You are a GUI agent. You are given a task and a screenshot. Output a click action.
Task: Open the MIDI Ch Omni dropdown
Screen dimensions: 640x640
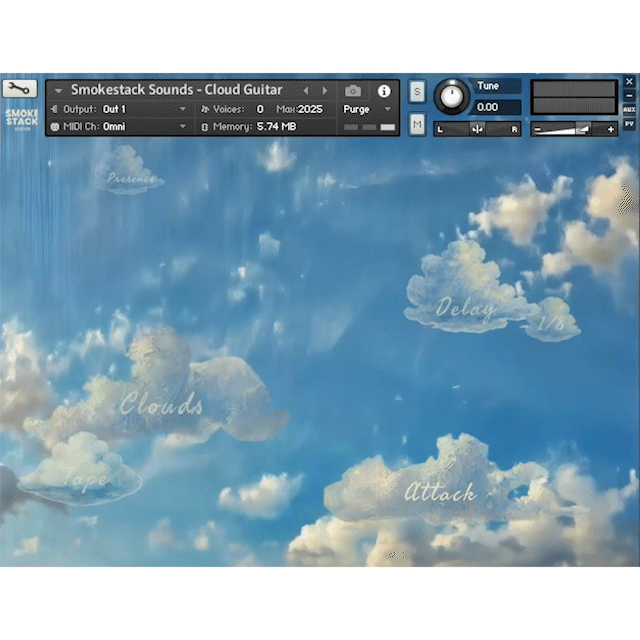pos(145,127)
